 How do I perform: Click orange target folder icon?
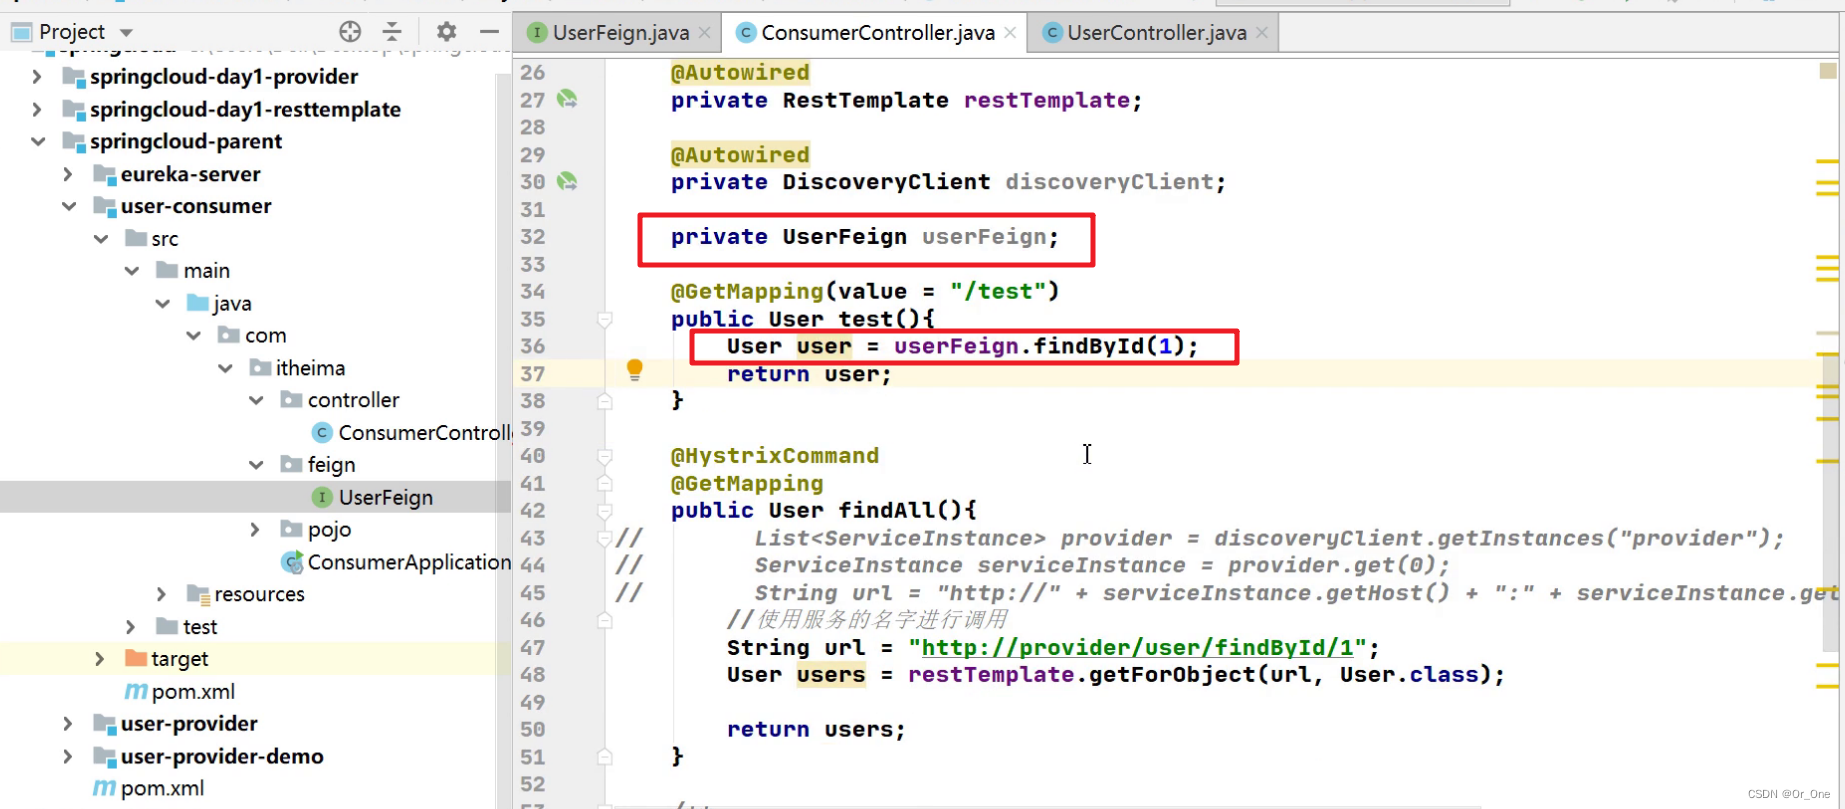[136, 658]
